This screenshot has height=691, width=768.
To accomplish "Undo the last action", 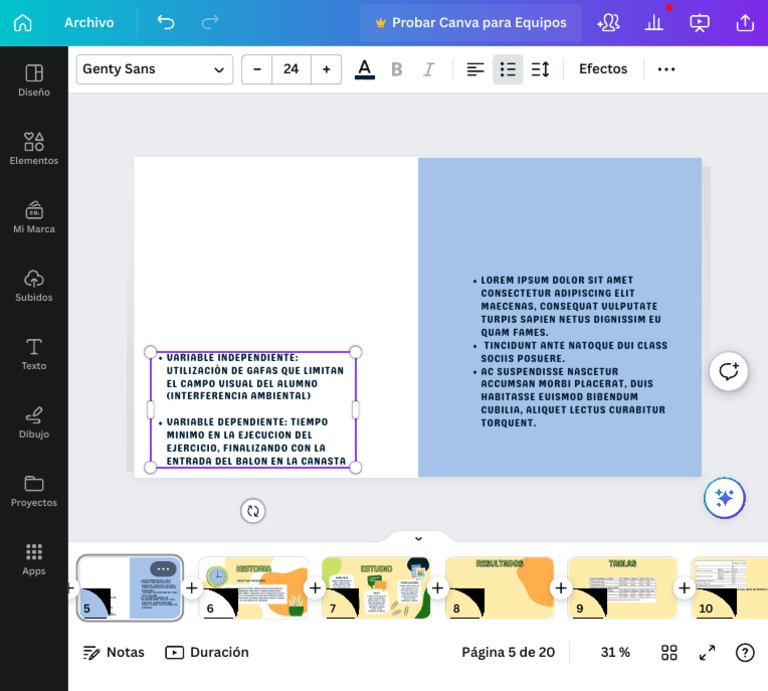I will [166, 22].
